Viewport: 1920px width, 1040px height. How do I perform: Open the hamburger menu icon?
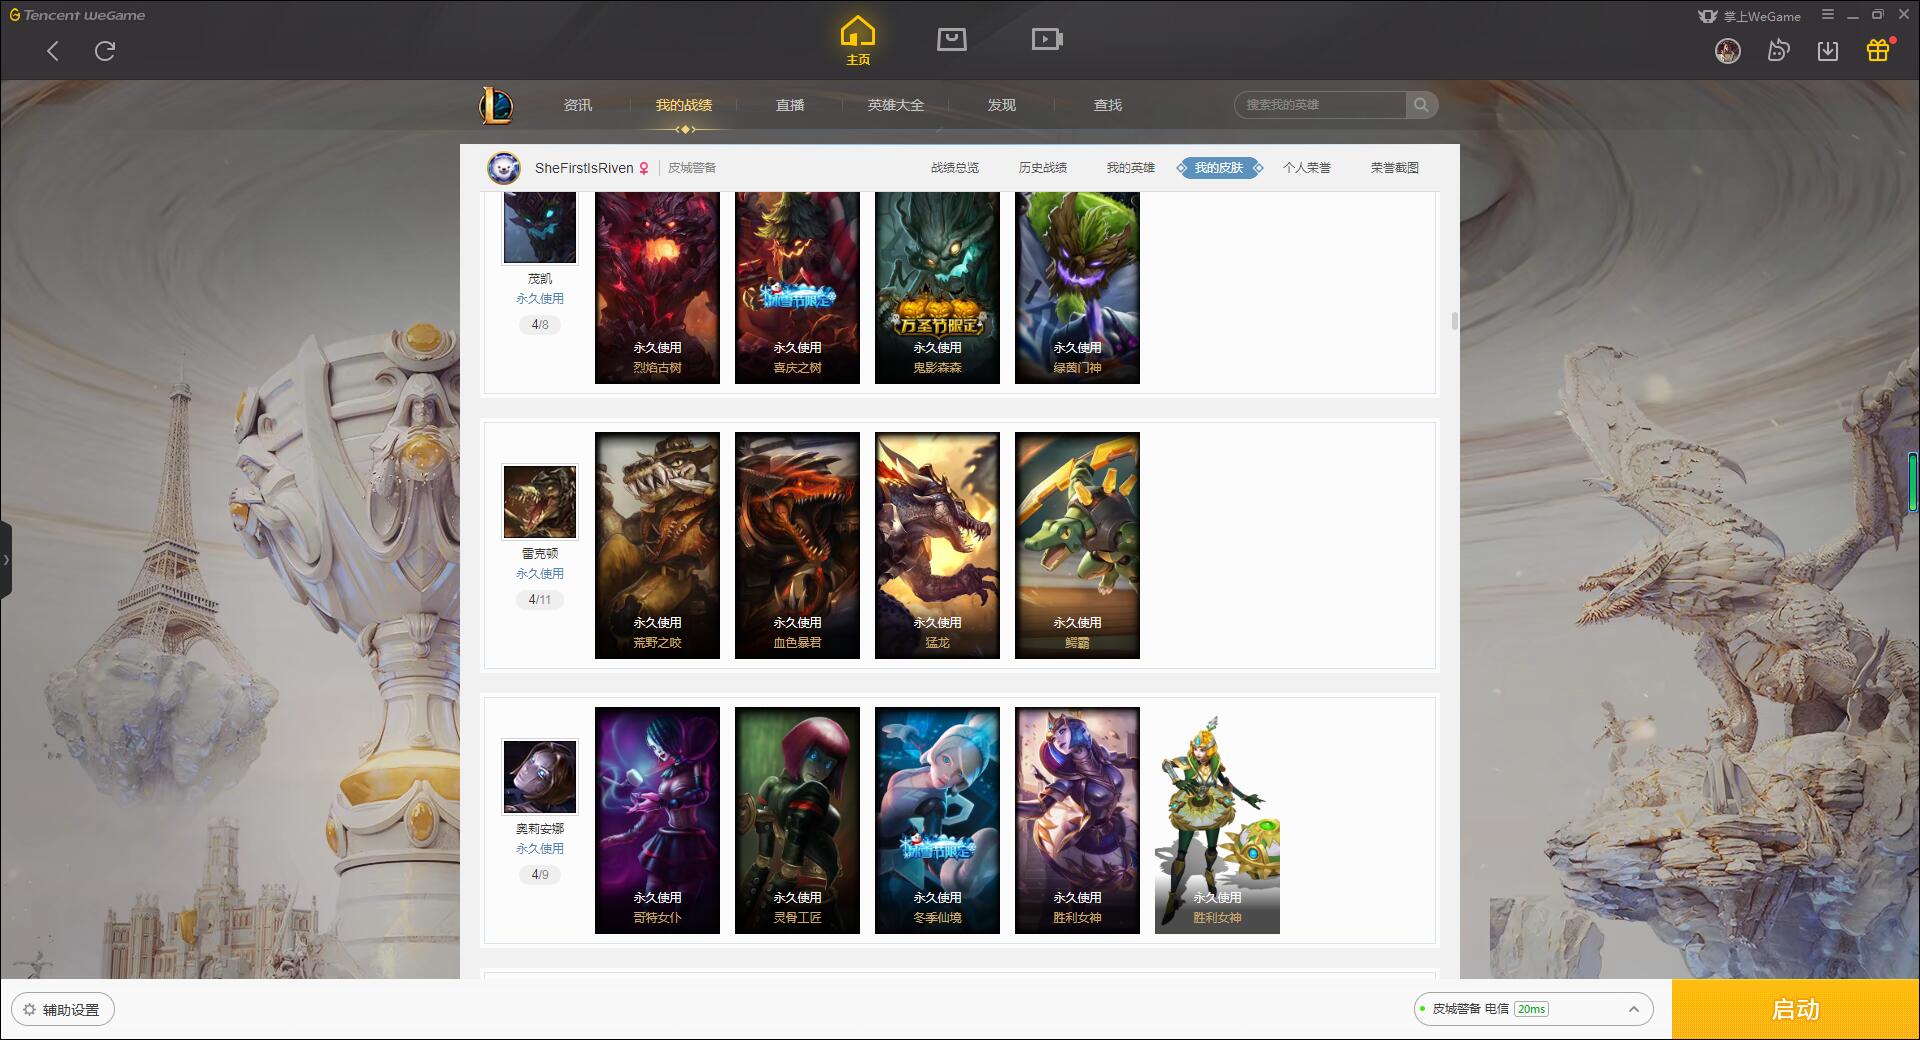(1828, 15)
